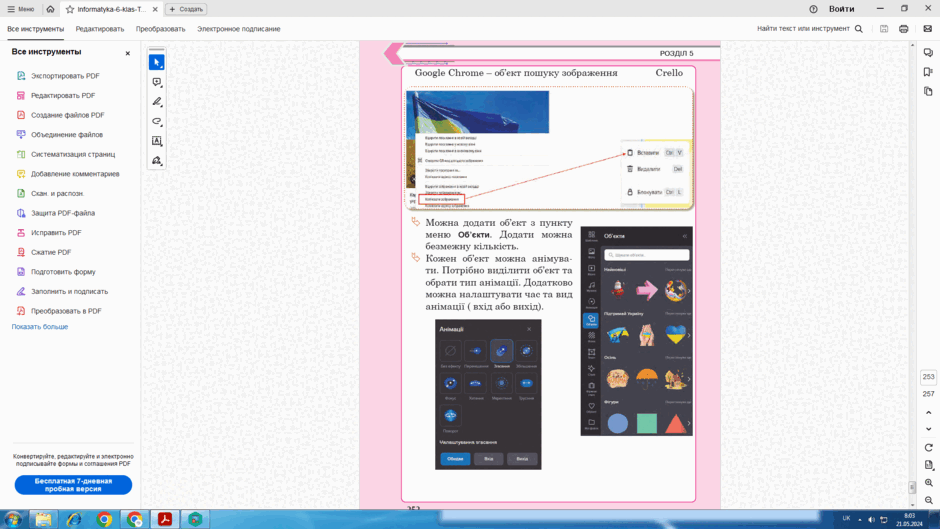940x529 pixels.
Task: Open the comments panel on right rail
Action: 928,53
